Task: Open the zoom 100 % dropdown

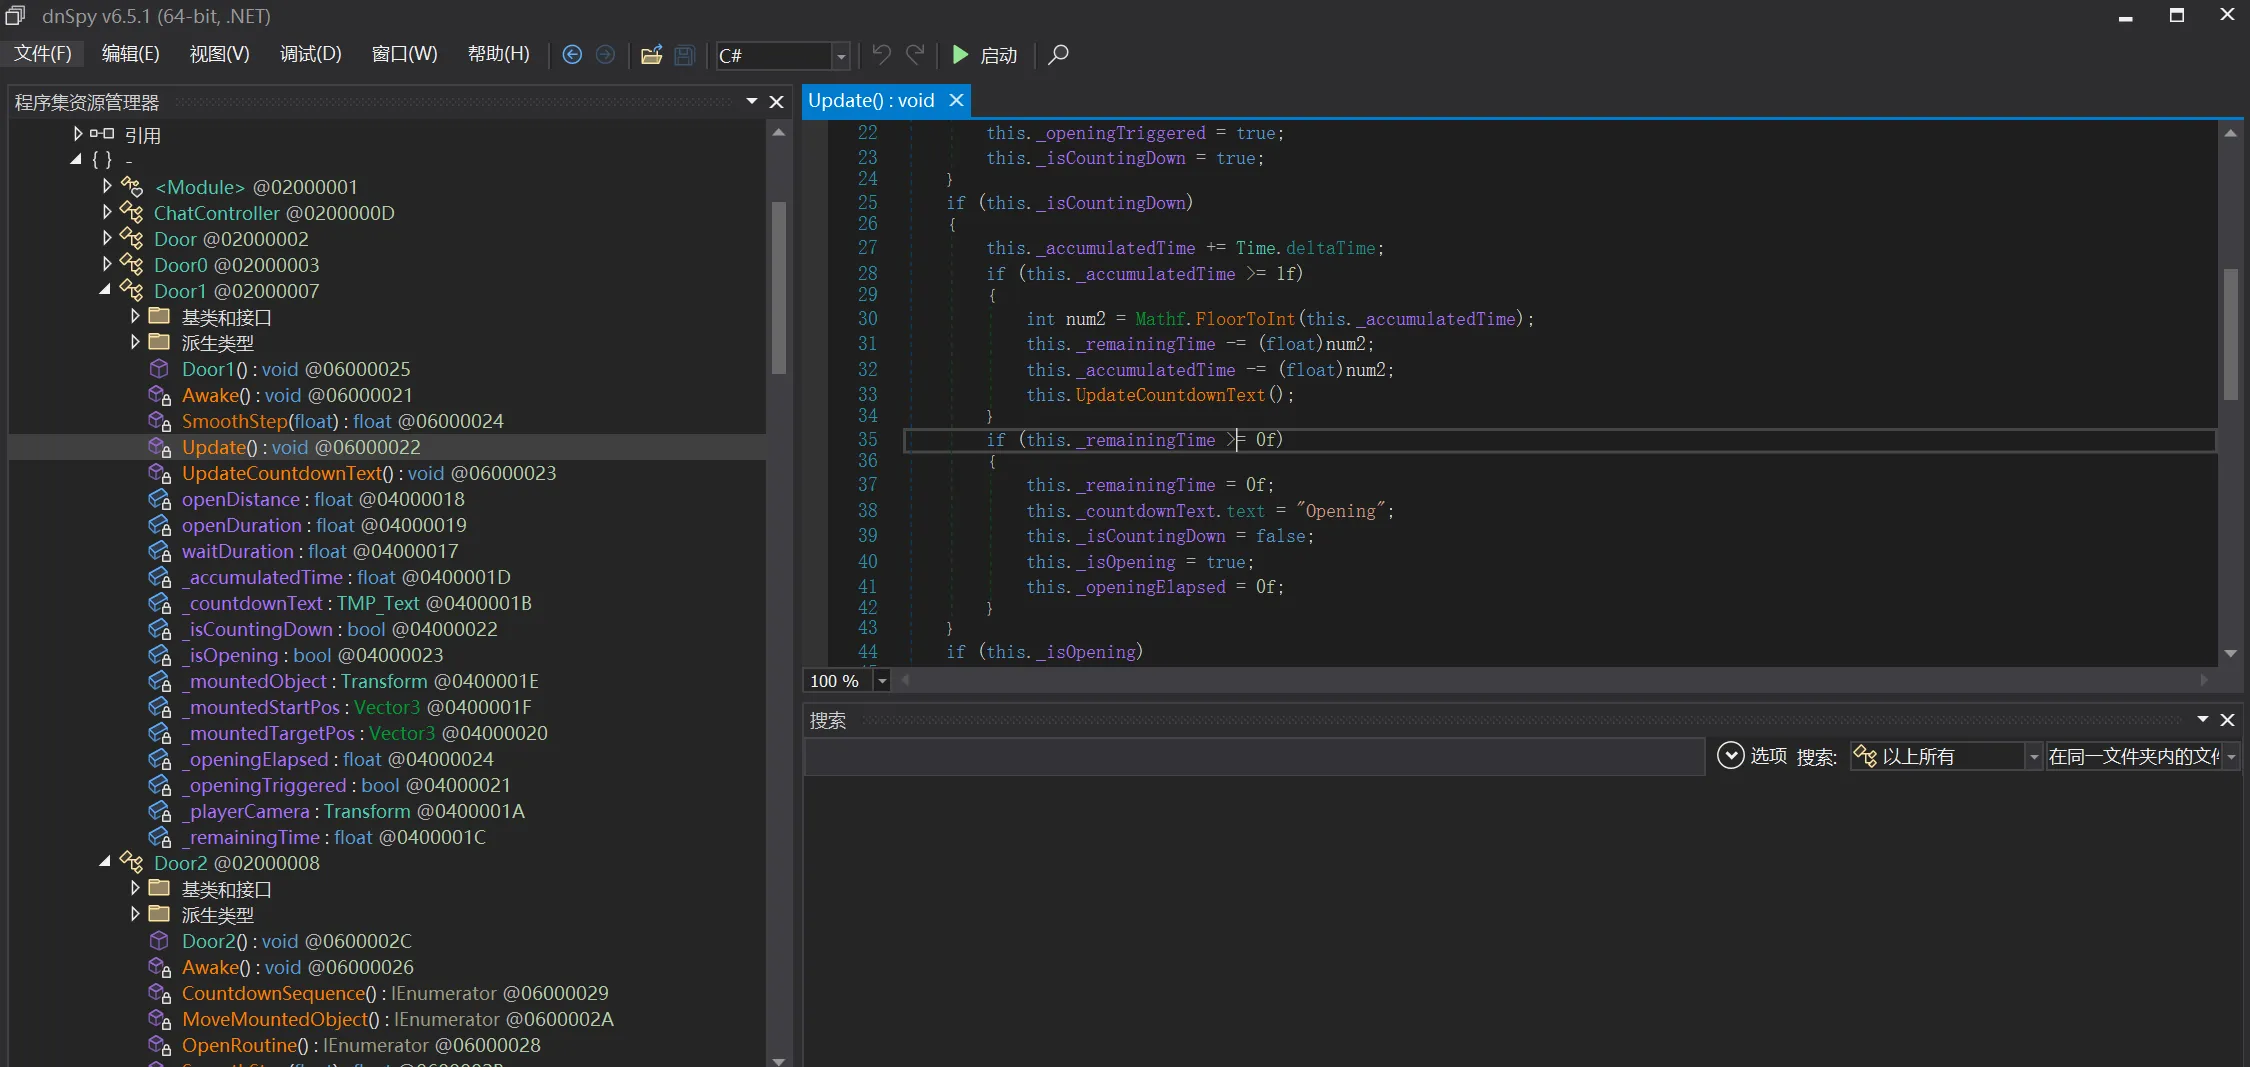Action: click(881, 681)
